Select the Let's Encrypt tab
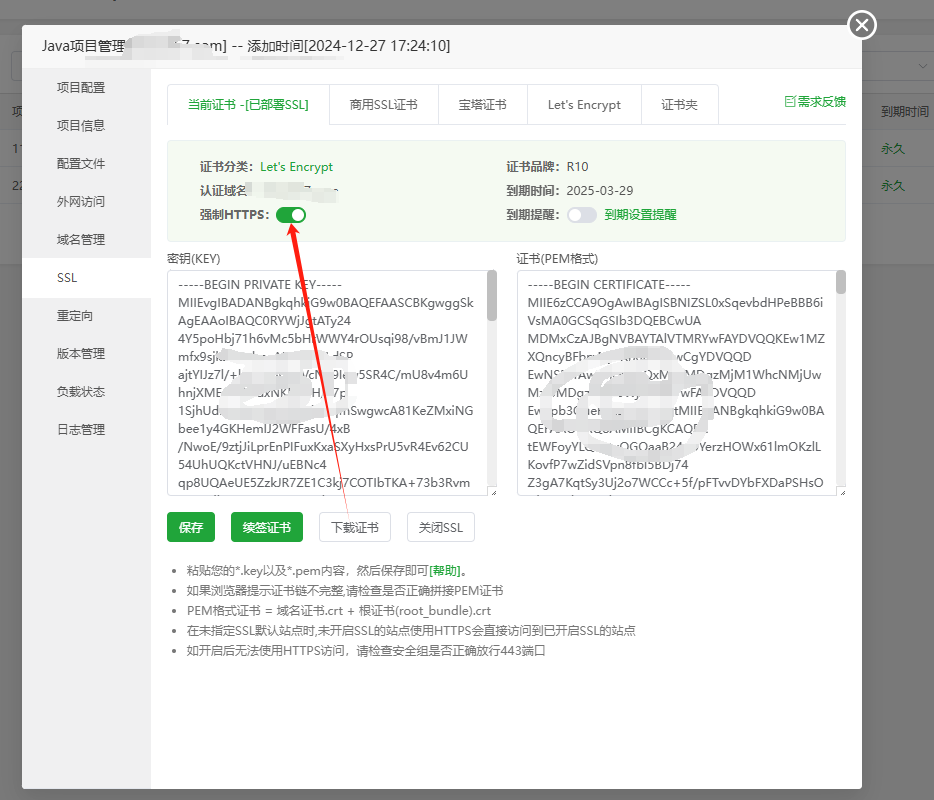Image resolution: width=934 pixels, height=800 pixels. 584,105
